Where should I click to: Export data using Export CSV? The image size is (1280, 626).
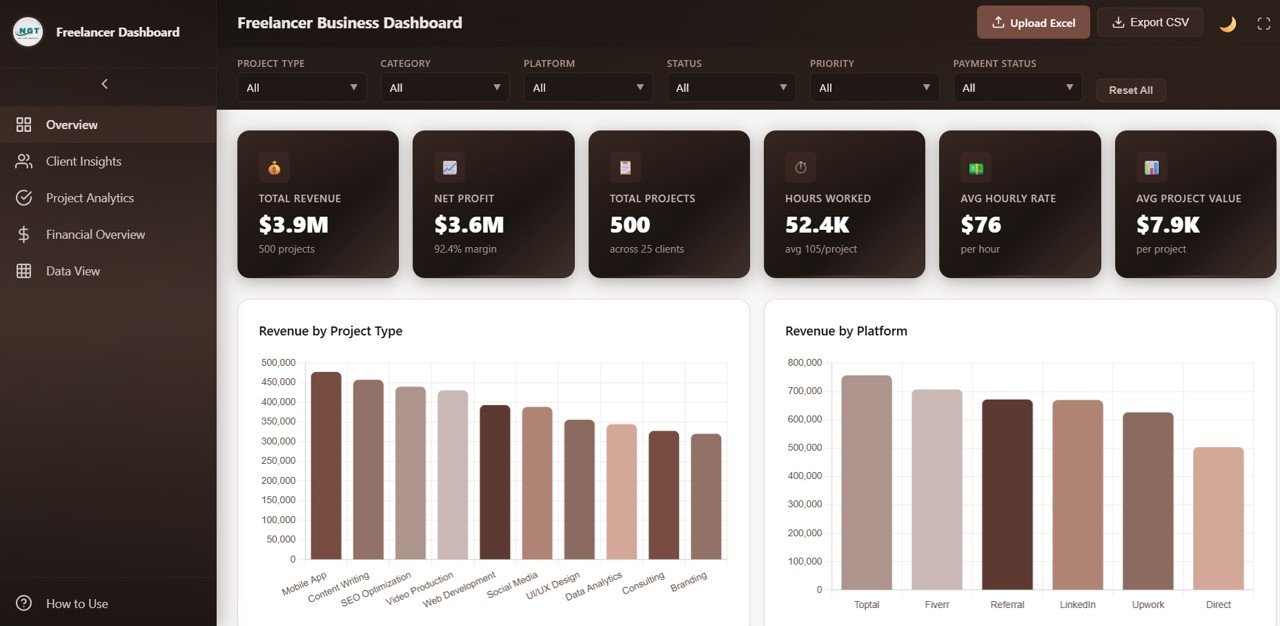pos(1150,22)
